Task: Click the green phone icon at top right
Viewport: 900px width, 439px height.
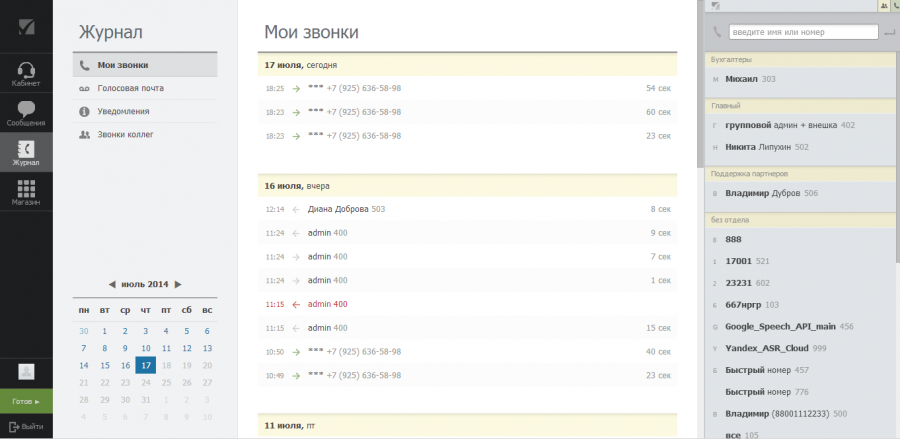Action: pos(896,6)
